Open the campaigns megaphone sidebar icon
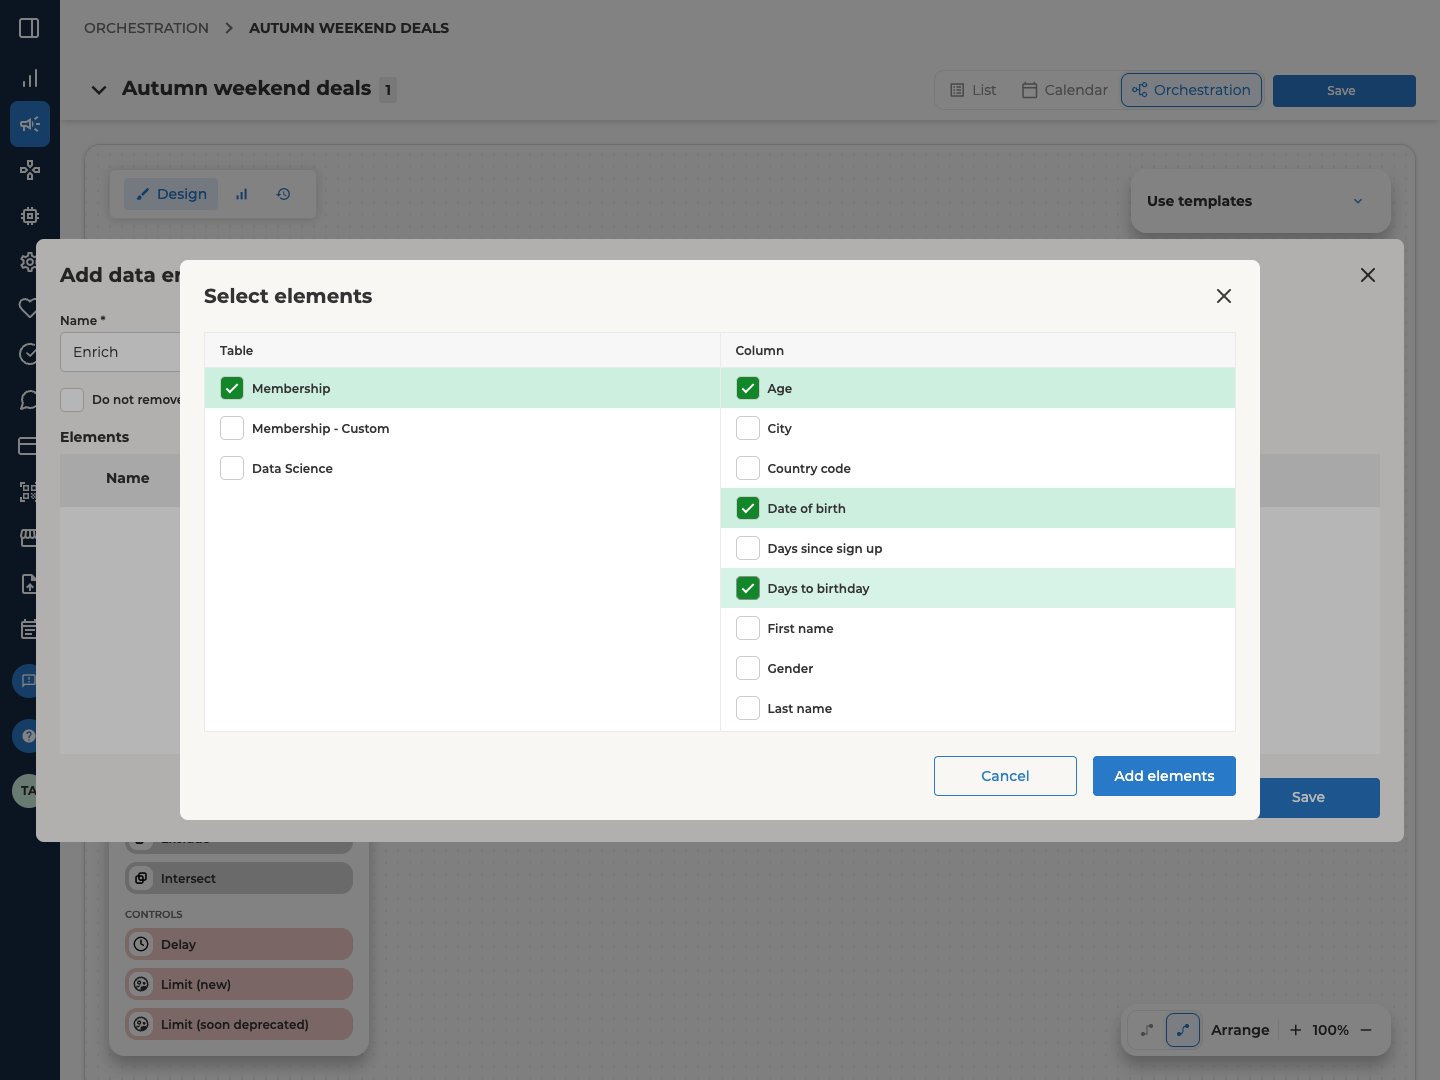This screenshot has height=1080, width=1440. pyautogui.click(x=30, y=124)
